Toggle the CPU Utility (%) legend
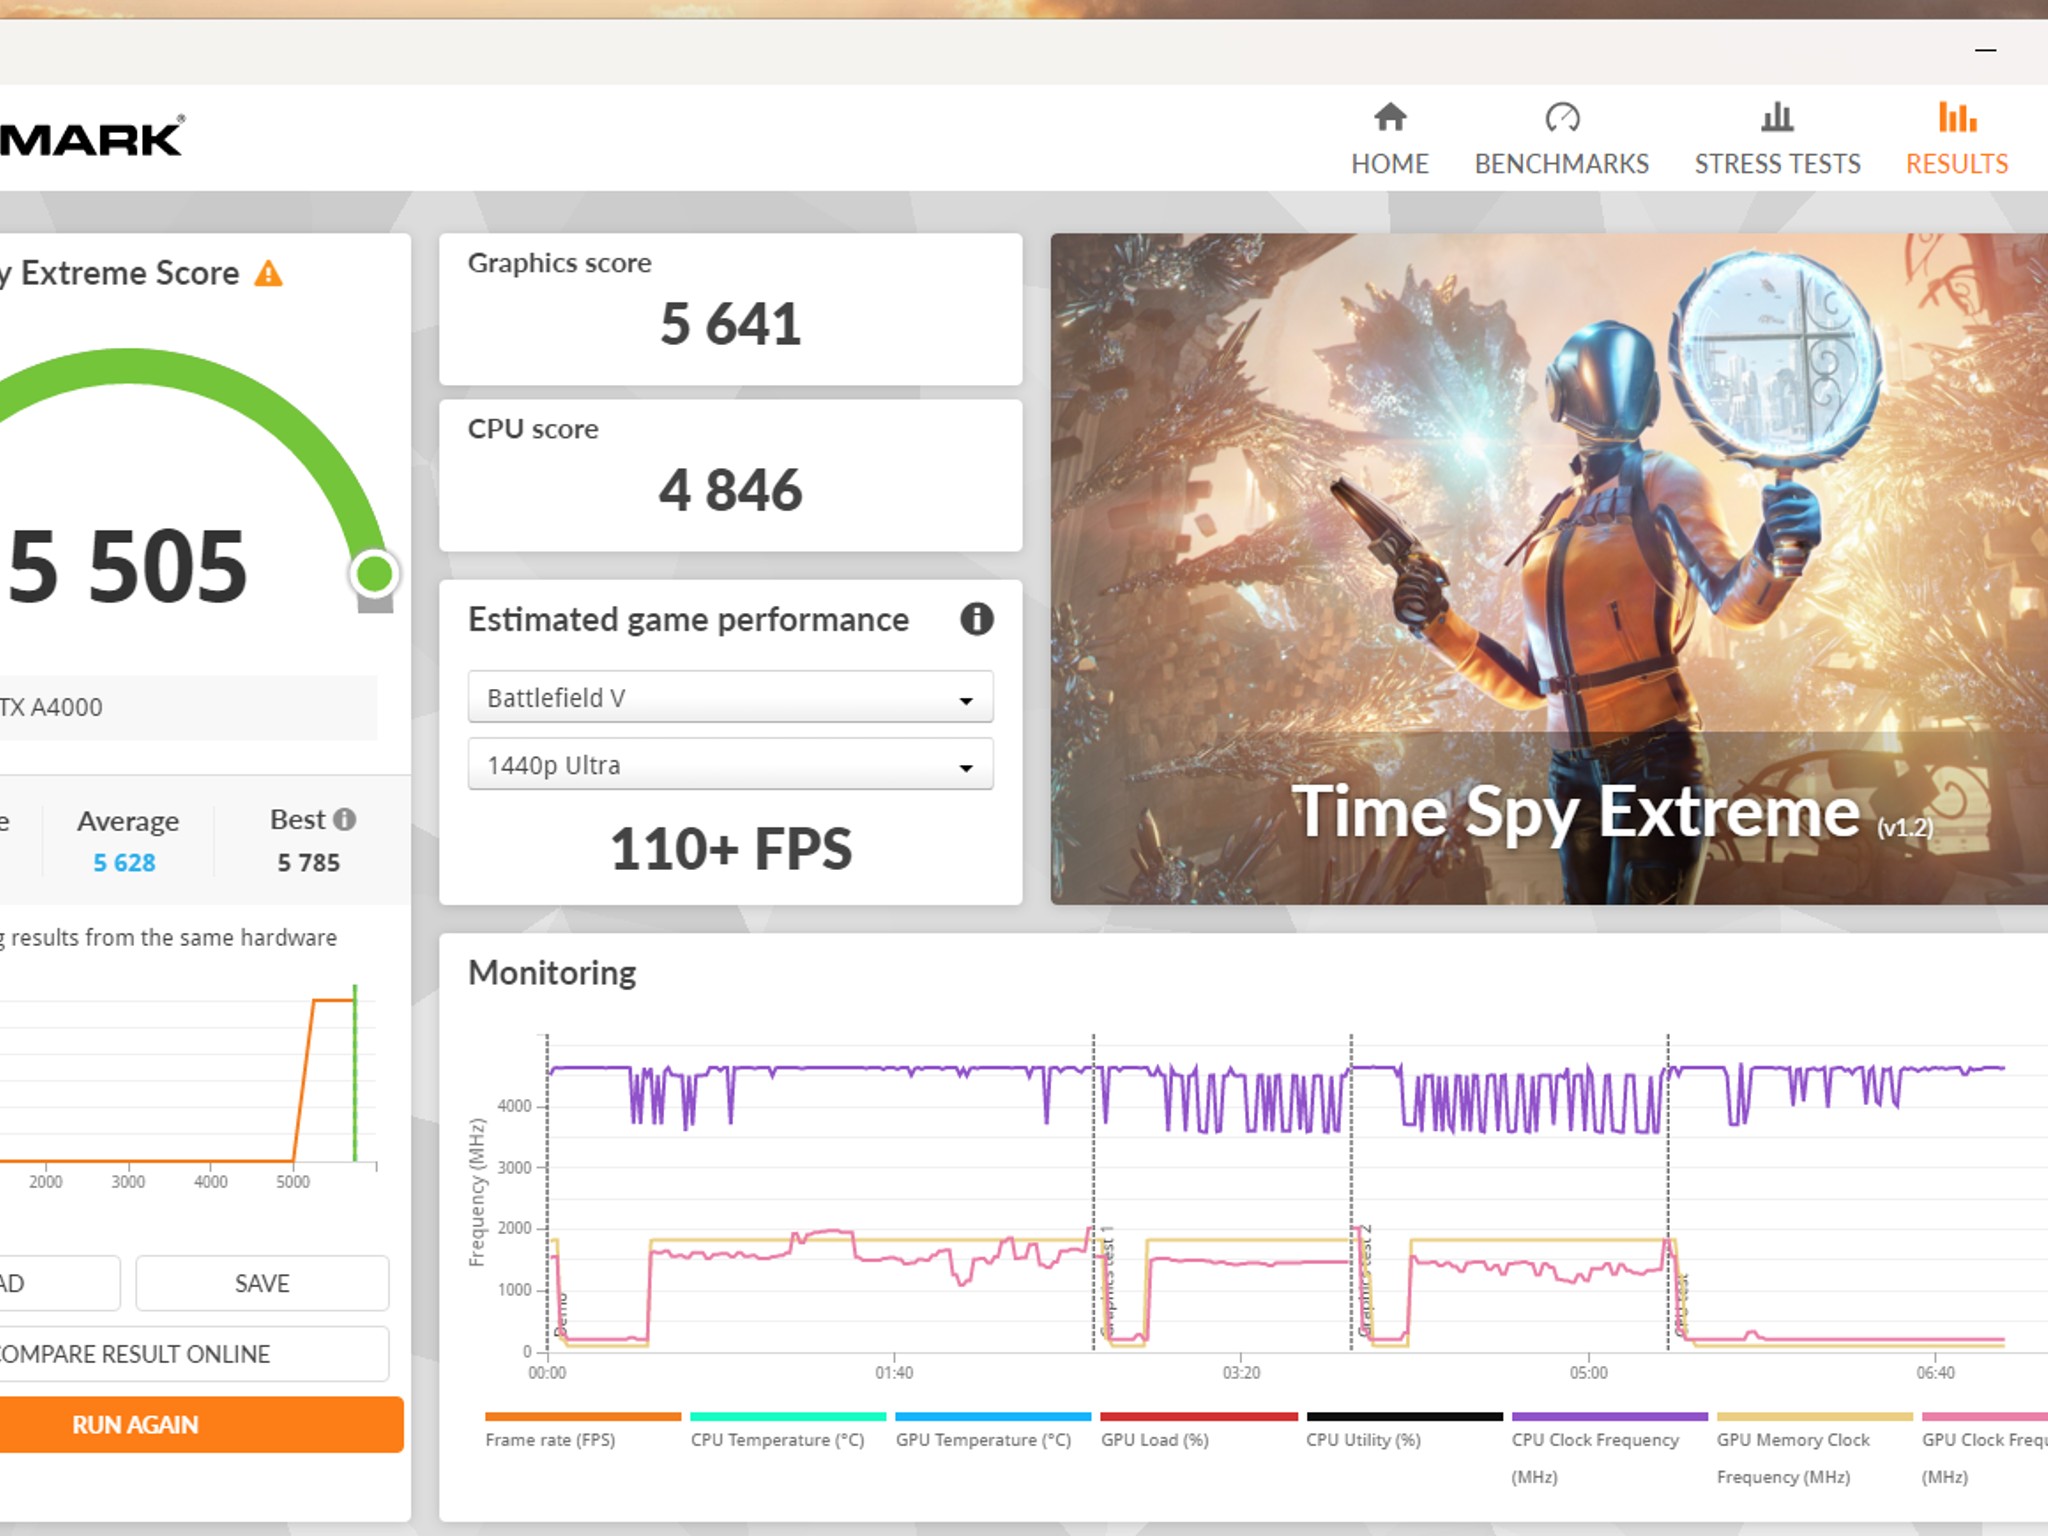The height and width of the screenshot is (1536, 2048). 1404,1431
